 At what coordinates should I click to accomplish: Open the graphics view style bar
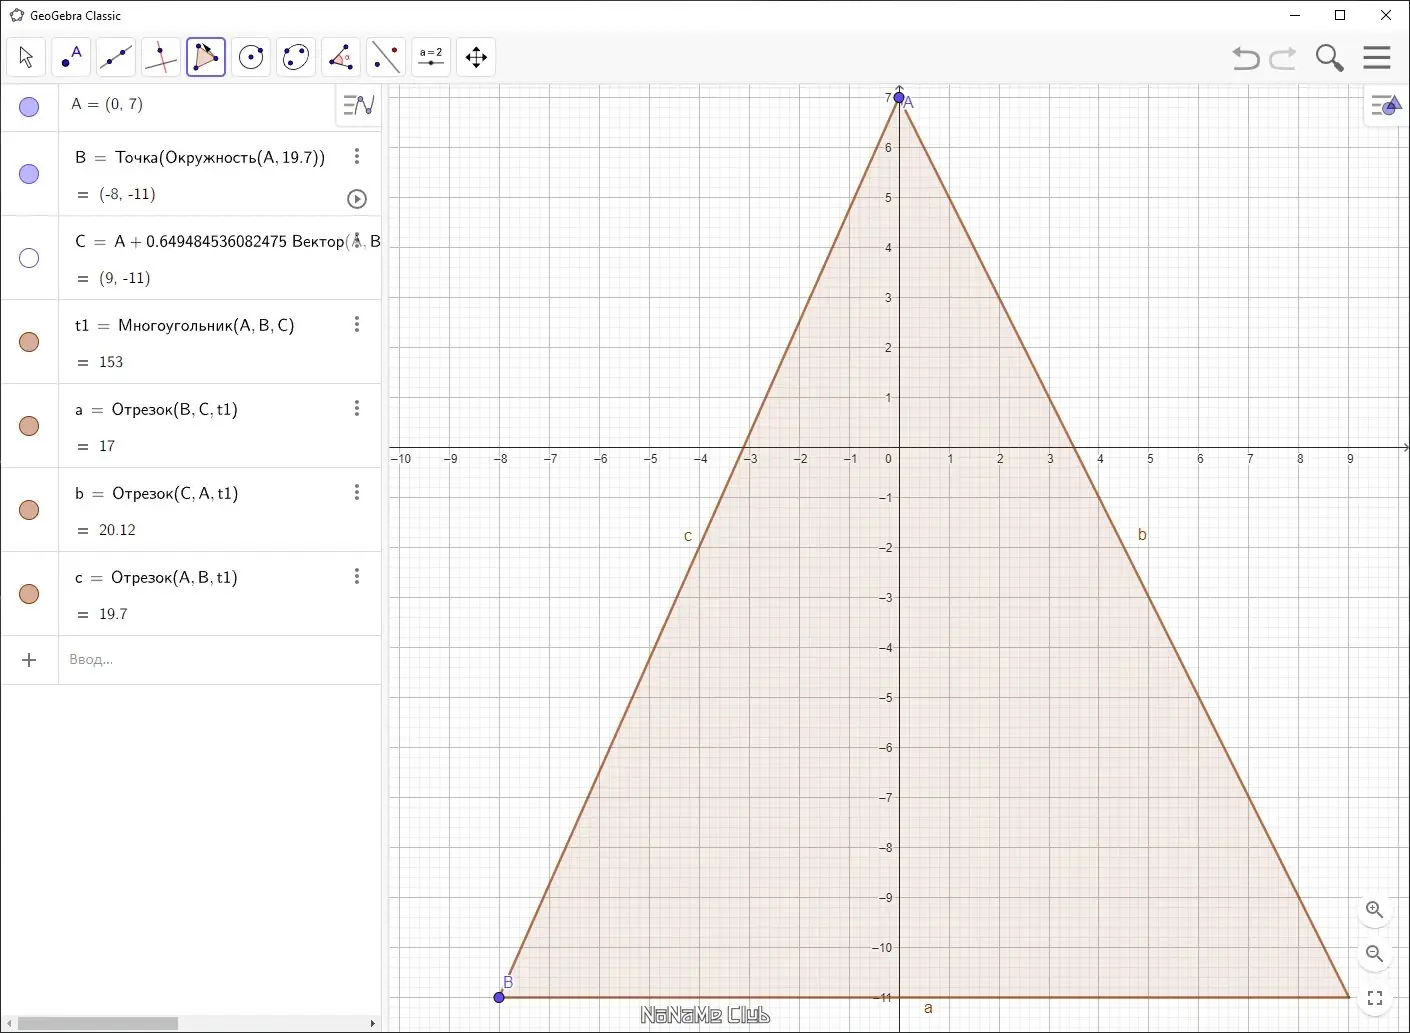click(x=1386, y=104)
